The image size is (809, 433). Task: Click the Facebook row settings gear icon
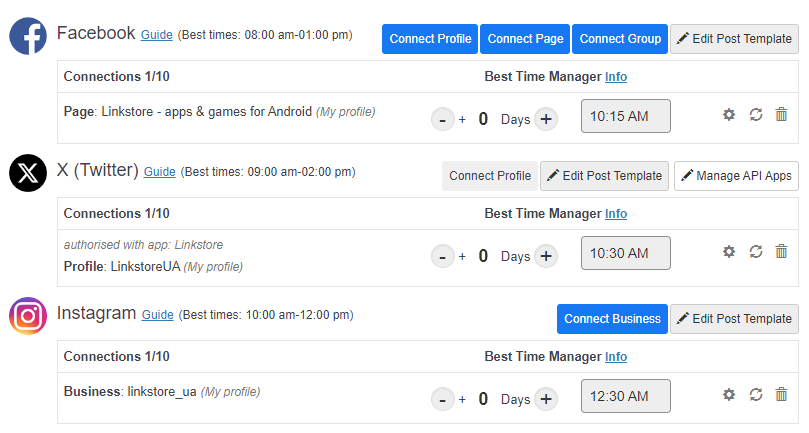coord(729,115)
